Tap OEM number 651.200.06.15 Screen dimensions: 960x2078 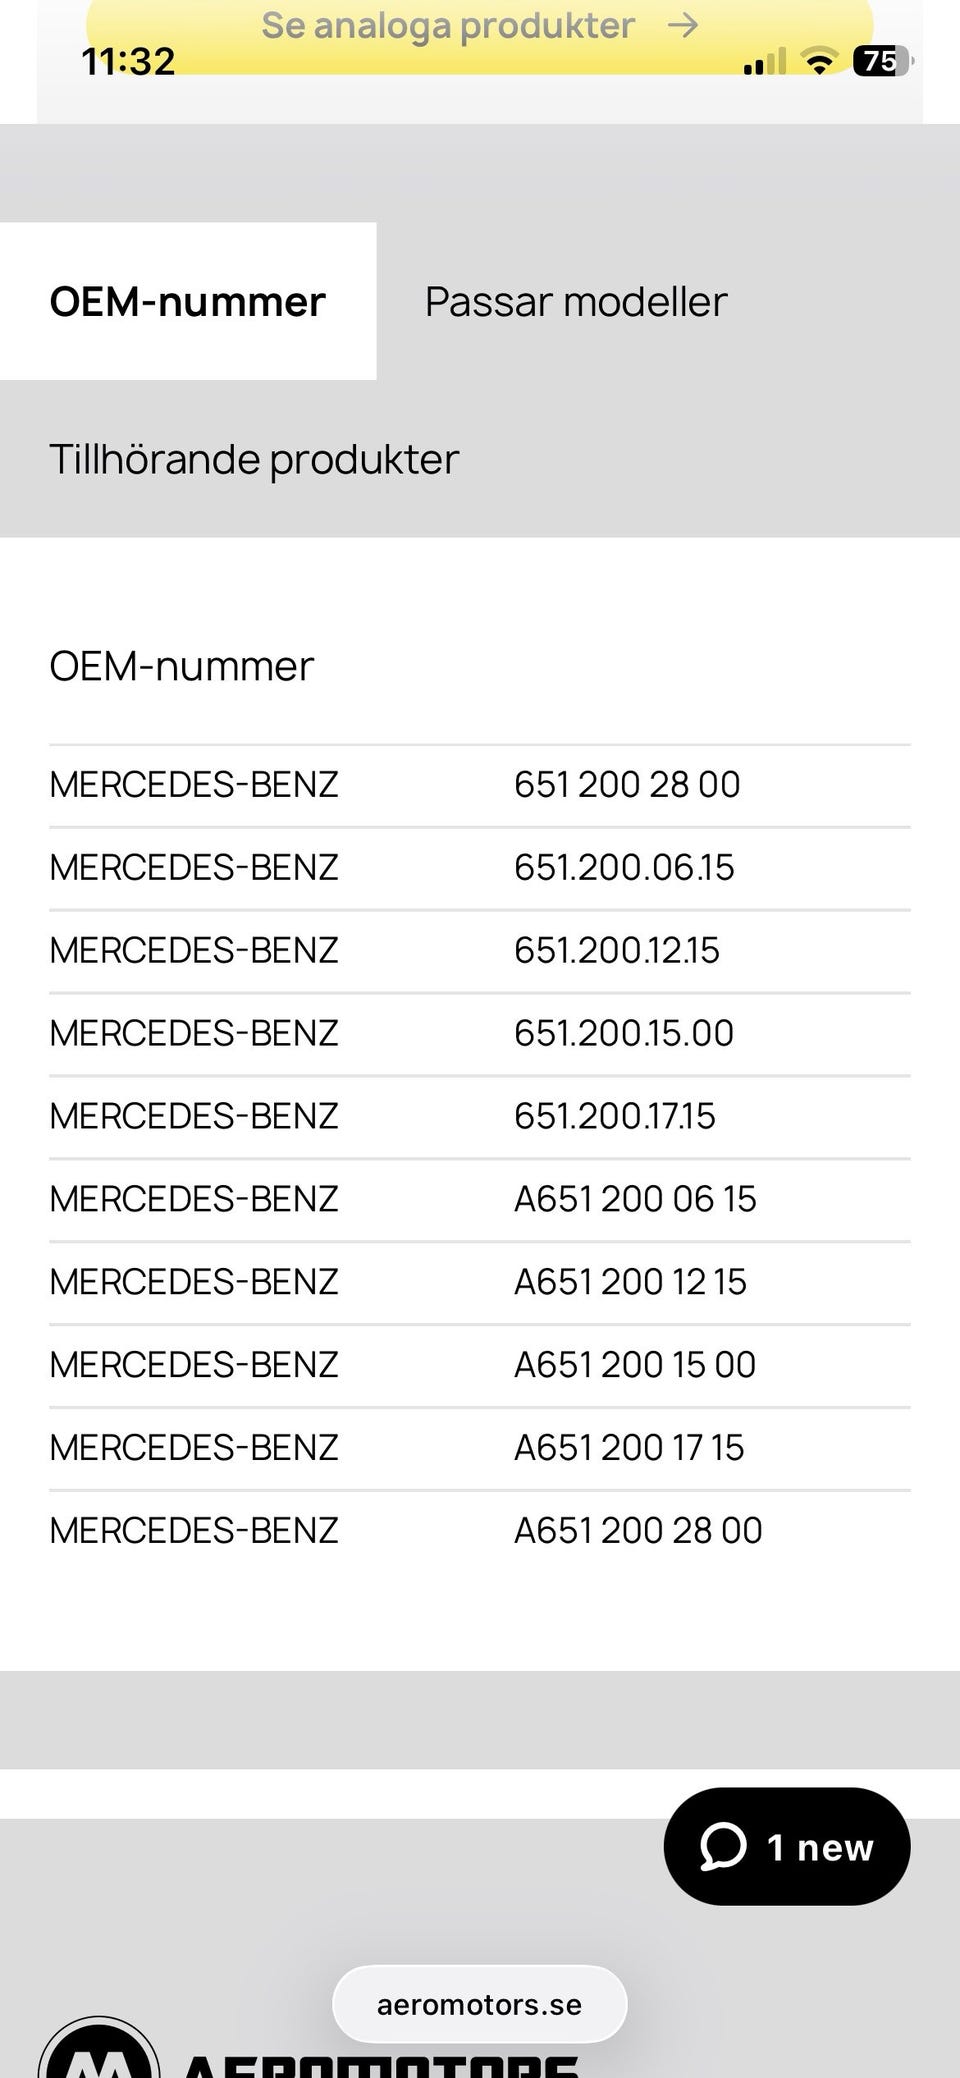(624, 868)
